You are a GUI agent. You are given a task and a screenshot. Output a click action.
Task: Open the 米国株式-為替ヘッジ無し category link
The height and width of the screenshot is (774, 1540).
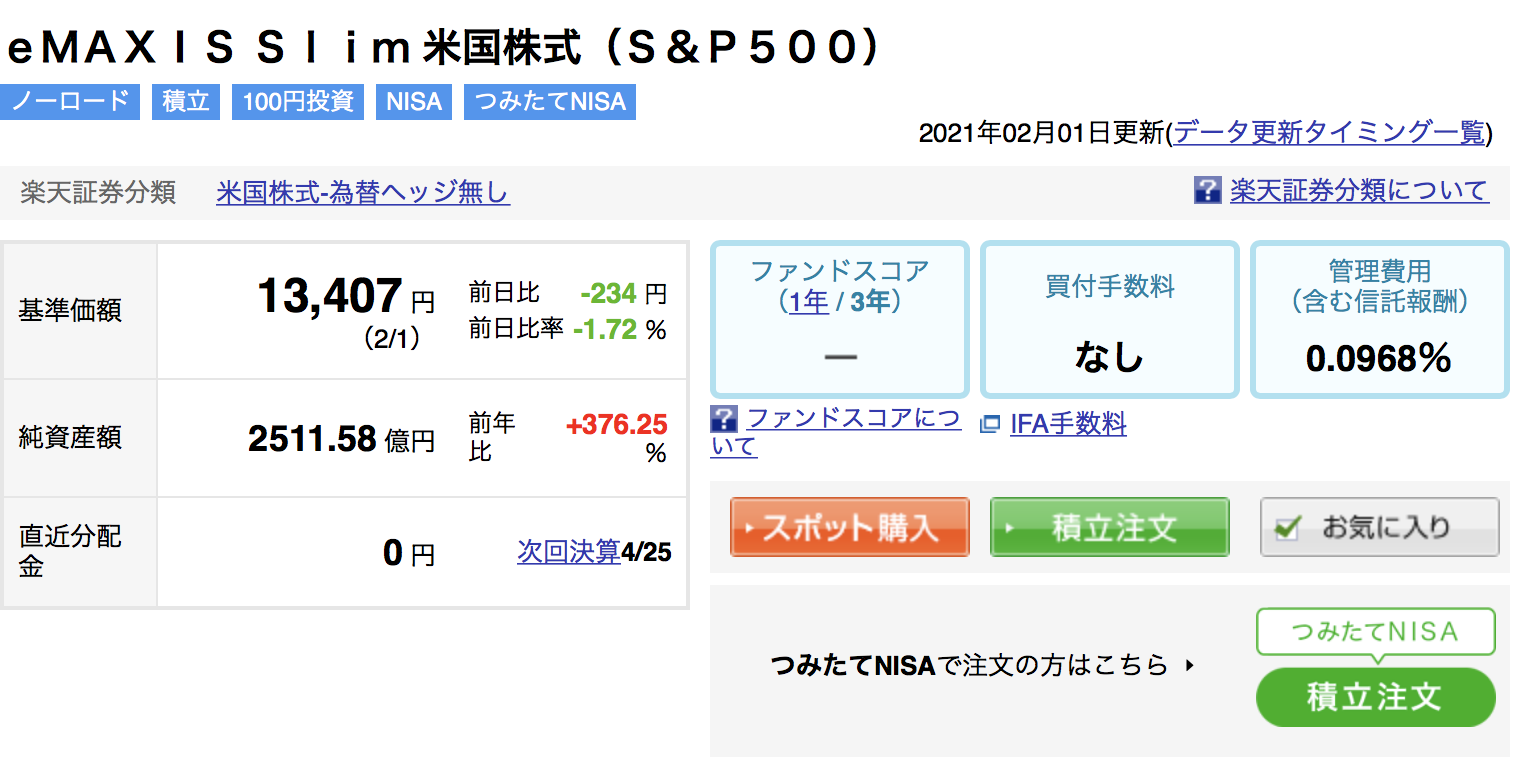(363, 191)
